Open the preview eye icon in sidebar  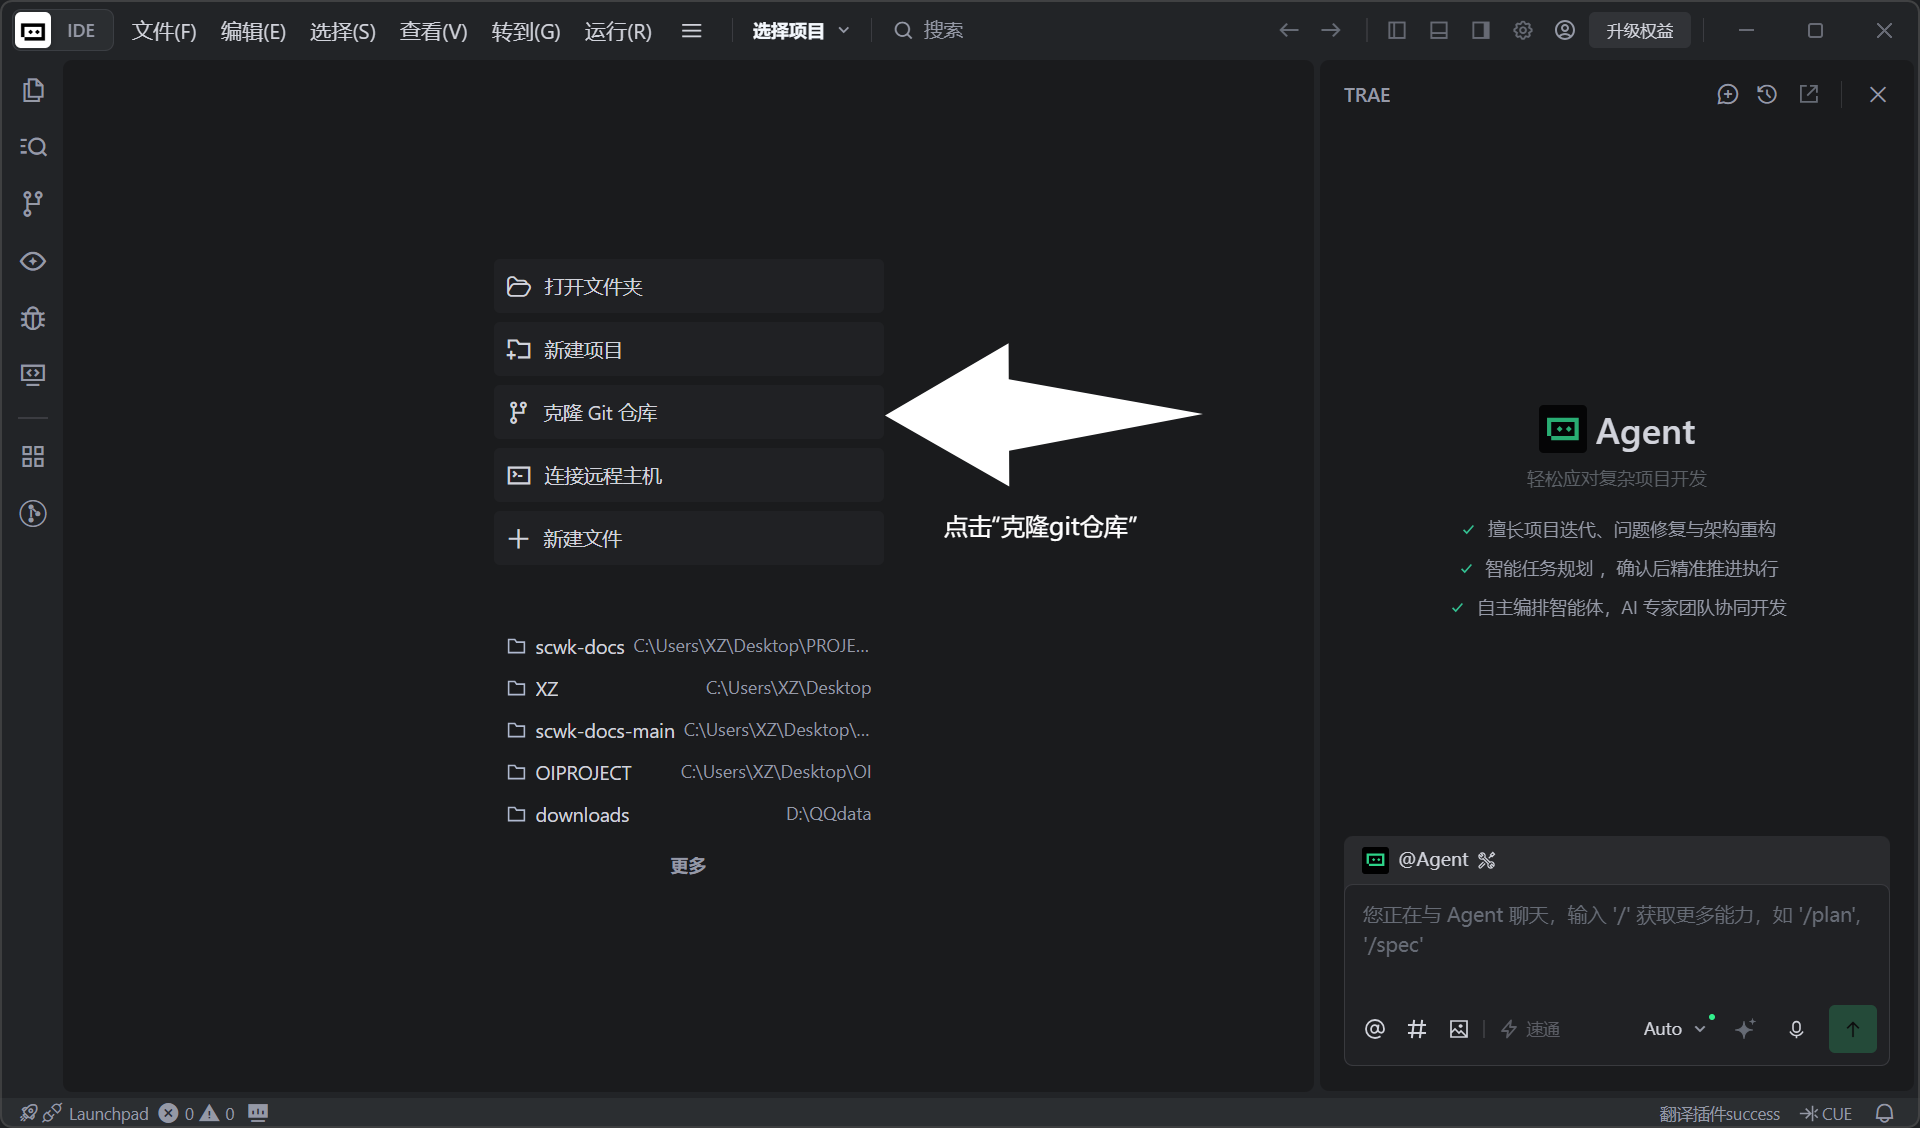[33, 261]
